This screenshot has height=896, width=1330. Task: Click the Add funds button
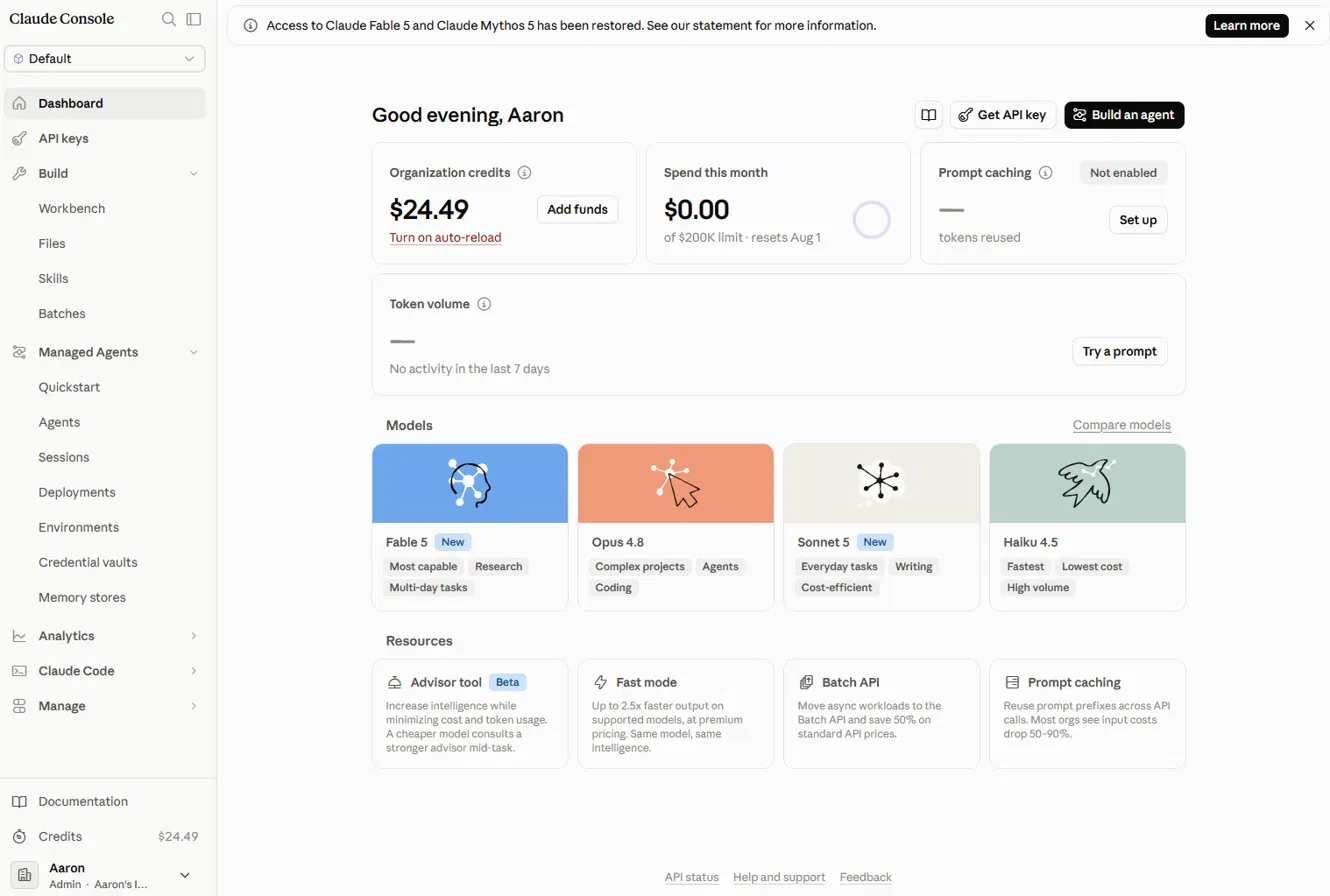(577, 209)
